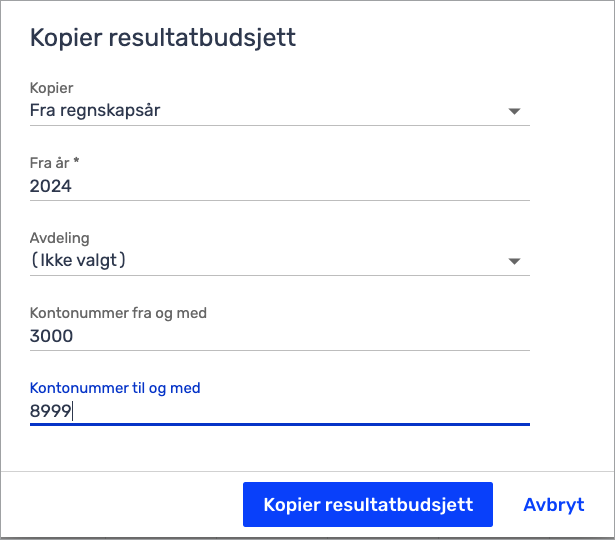Image resolution: width=615 pixels, height=540 pixels.
Task: Click the 'Kontonummer til og med' field 8999
Action: click(280, 411)
